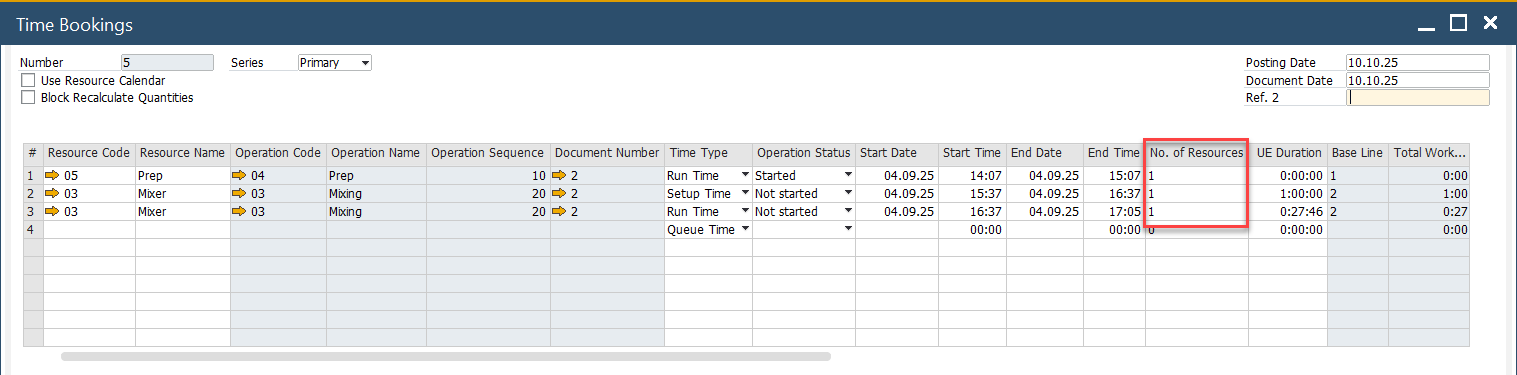This screenshot has height=375, width=1517.
Task: Click the Operation Code column header
Action: coord(278,153)
